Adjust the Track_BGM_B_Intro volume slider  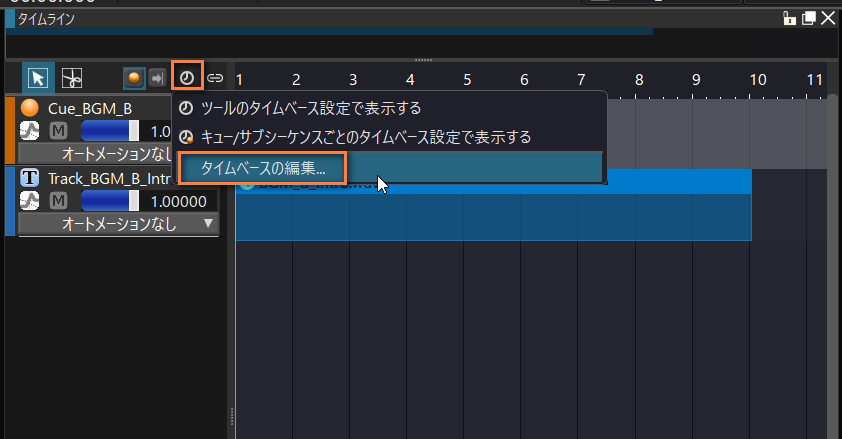(110, 201)
